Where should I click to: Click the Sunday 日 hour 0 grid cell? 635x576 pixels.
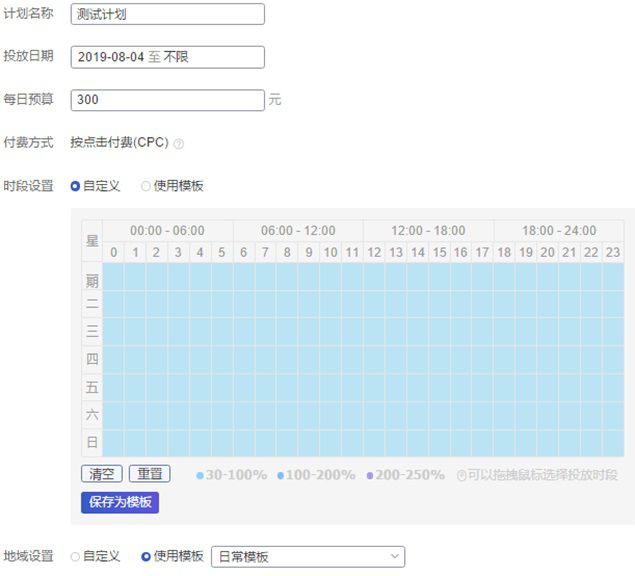tap(113, 442)
